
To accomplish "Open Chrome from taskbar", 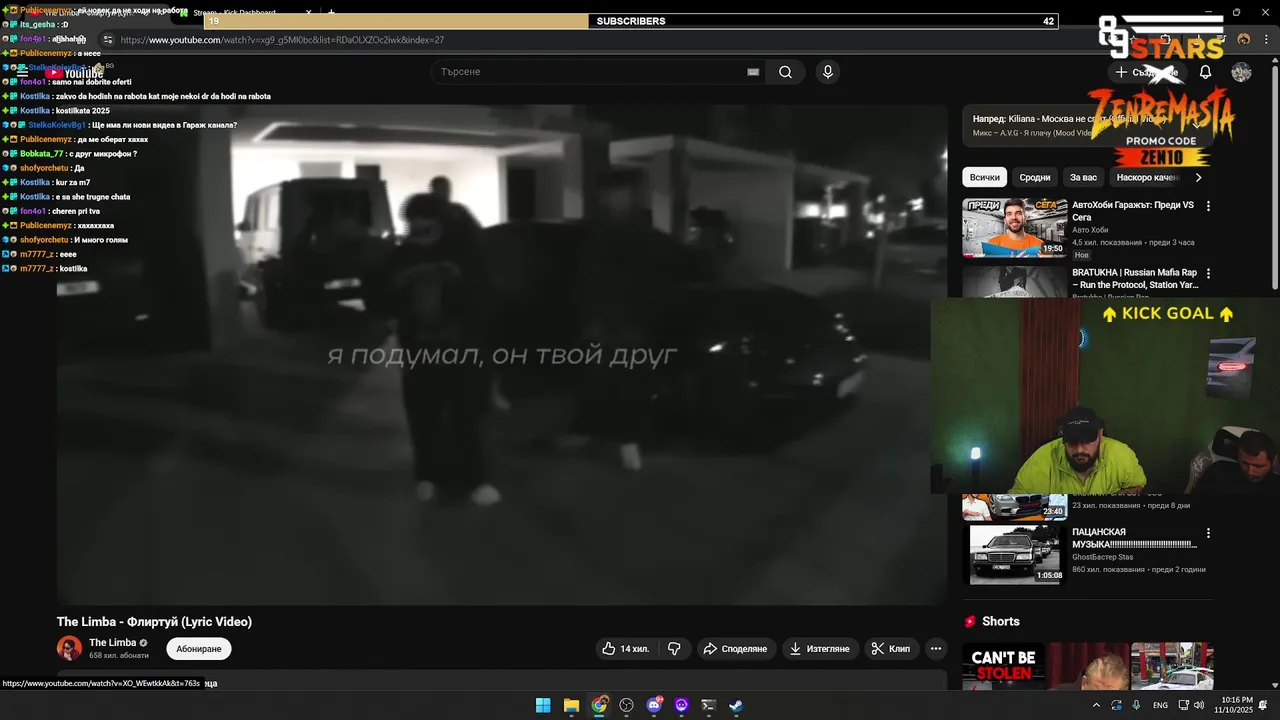I will tap(599, 705).
